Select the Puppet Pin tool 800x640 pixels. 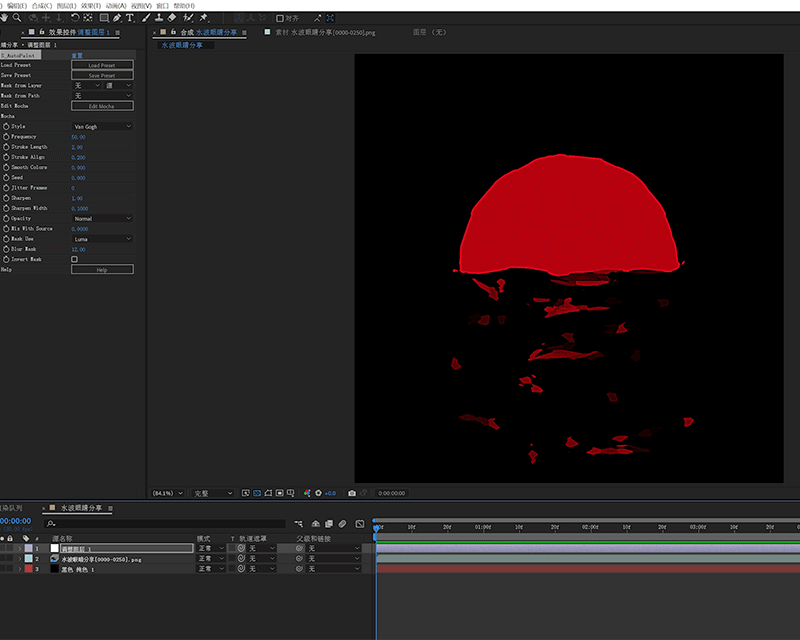click(204, 18)
